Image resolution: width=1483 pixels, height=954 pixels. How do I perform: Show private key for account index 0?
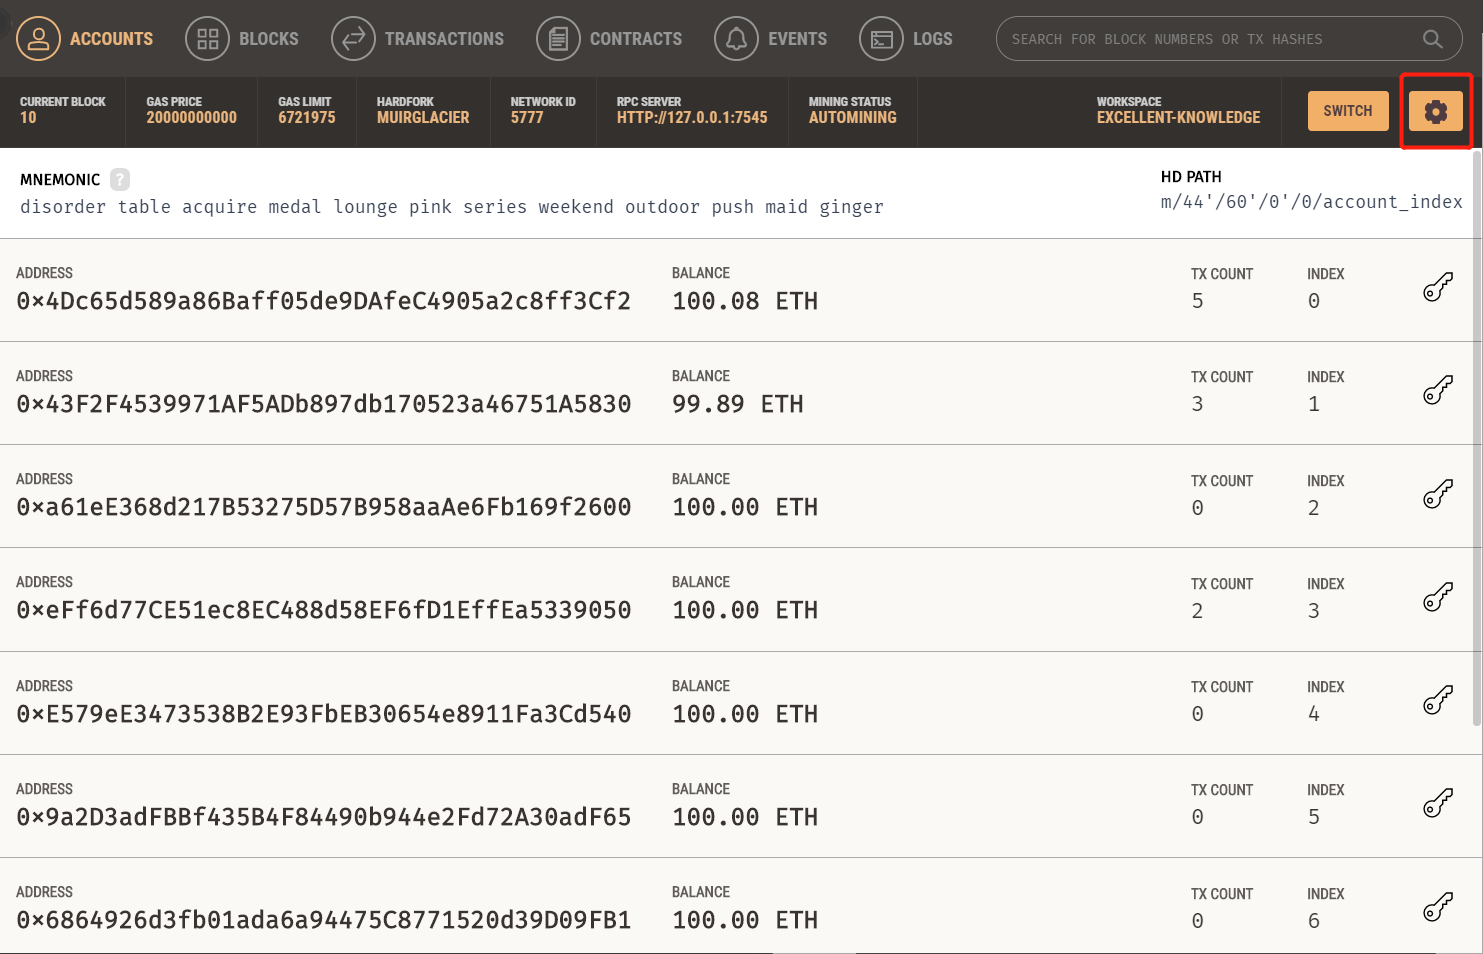pos(1437,288)
